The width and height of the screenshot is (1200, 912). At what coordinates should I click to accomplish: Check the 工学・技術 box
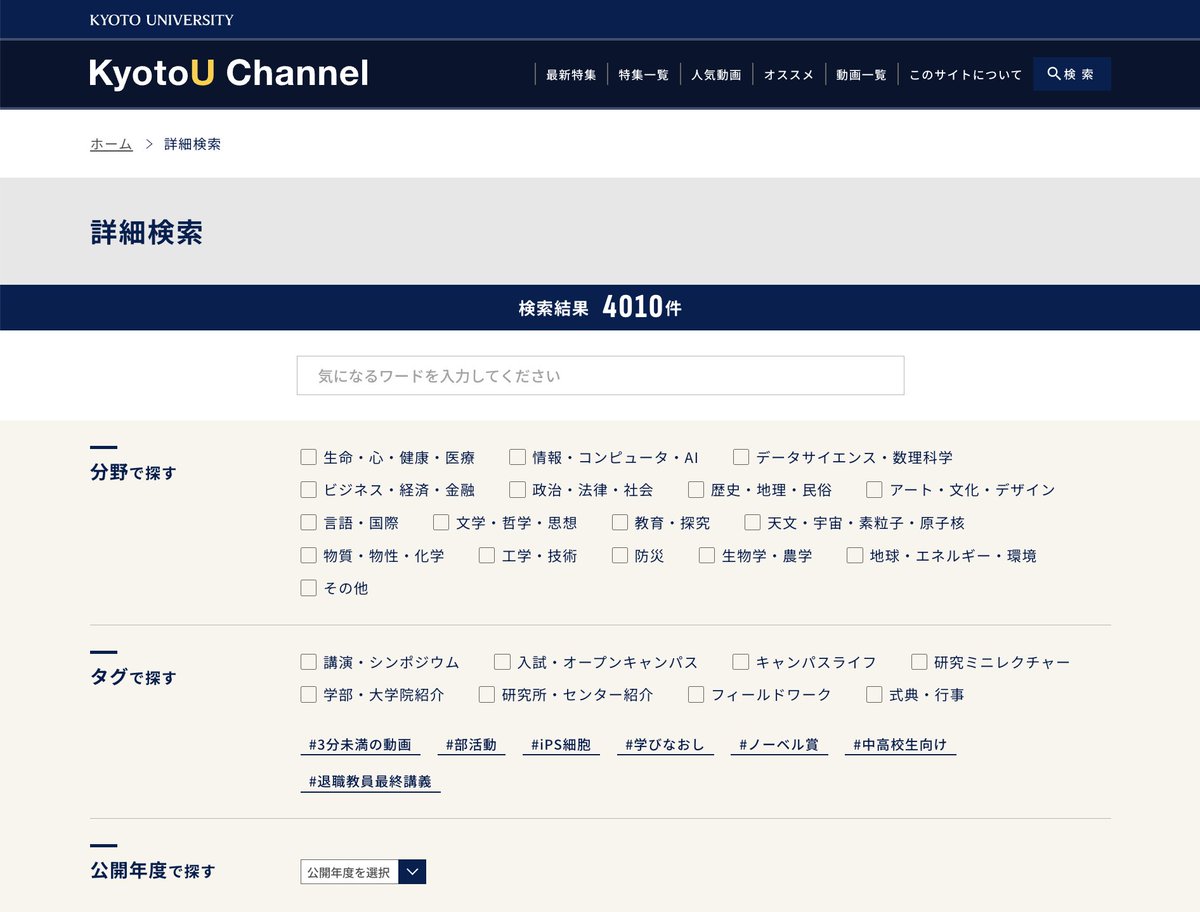pyautogui.click(x=487, y=556)
